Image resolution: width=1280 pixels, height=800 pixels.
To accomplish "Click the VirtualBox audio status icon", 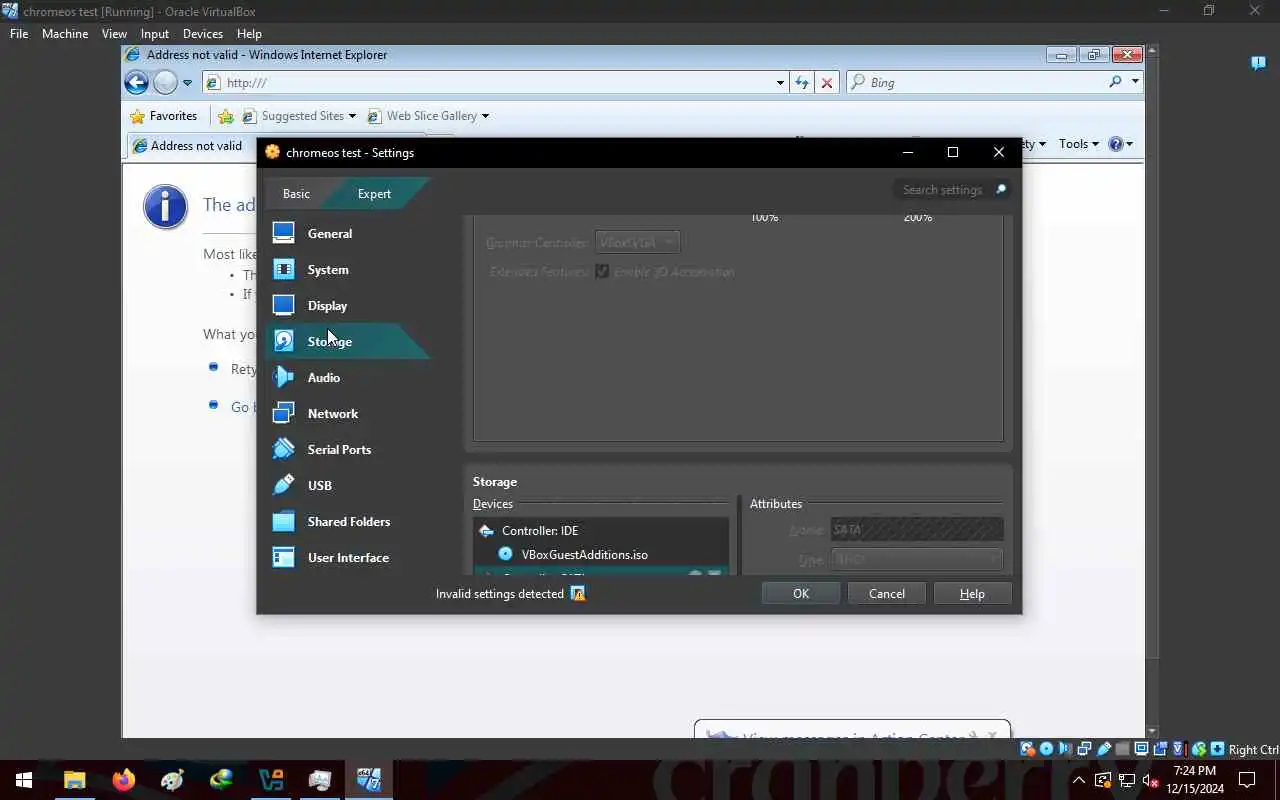I will point(1064,749).
